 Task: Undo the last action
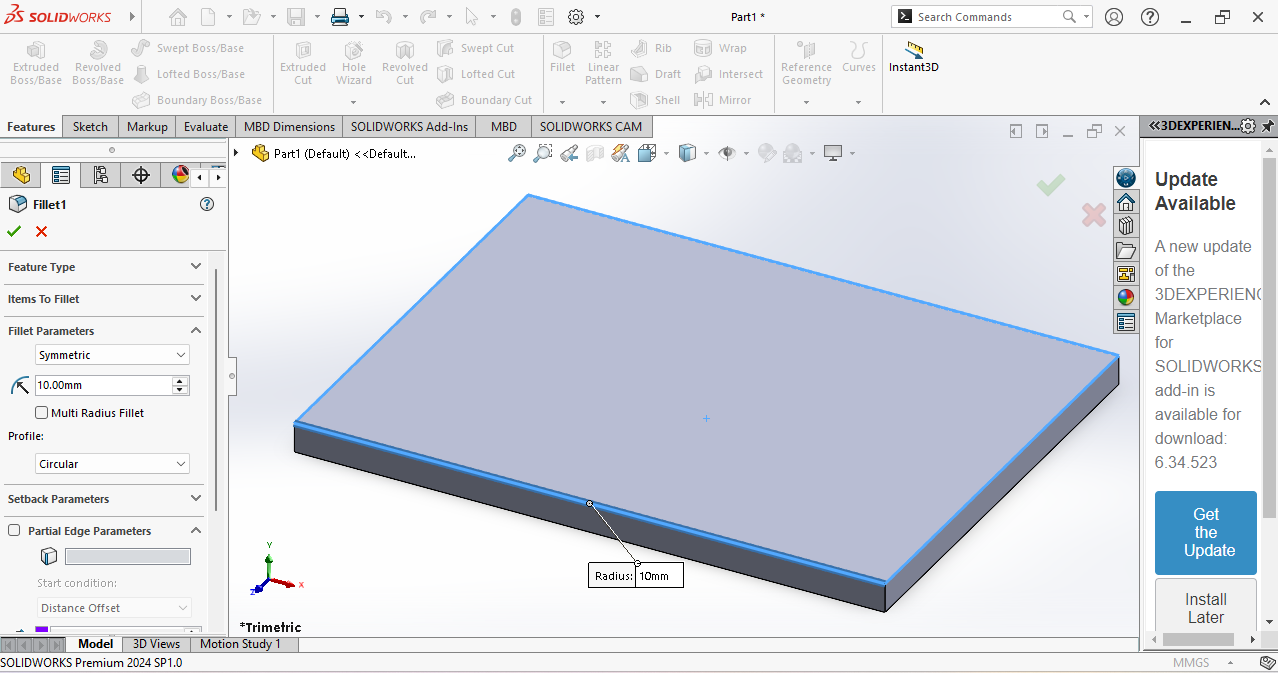[x=384, y=17]
